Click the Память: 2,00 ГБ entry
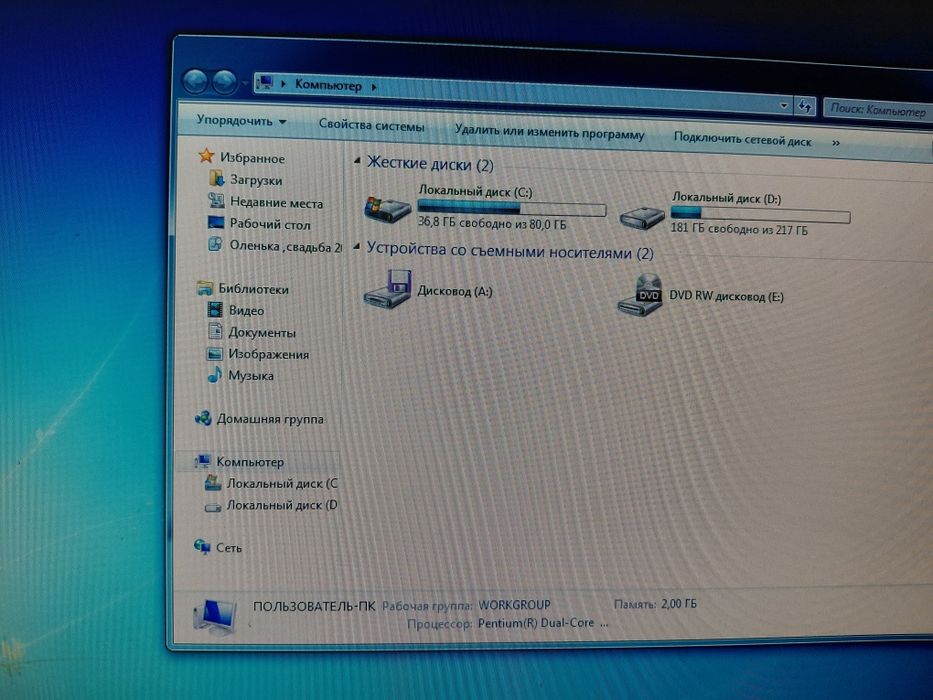Image resolution: width=933 pixels, height=700 pixels. coord(655,604)
